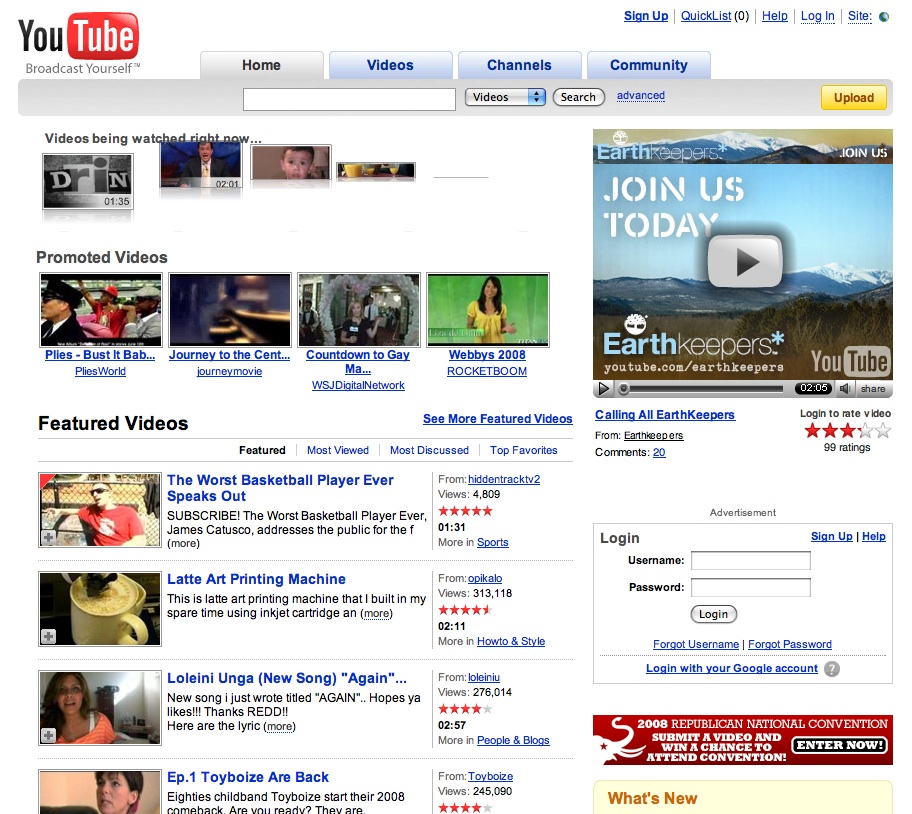Open QuickList in the header
This screenshot has height=814, width=912.
(706, 16)
